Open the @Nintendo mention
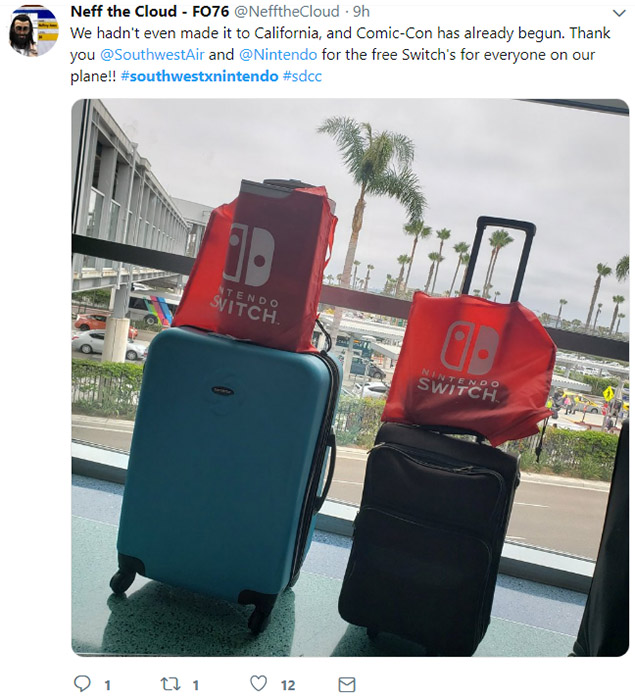635x700 pixels. click(x=278, y=54)
